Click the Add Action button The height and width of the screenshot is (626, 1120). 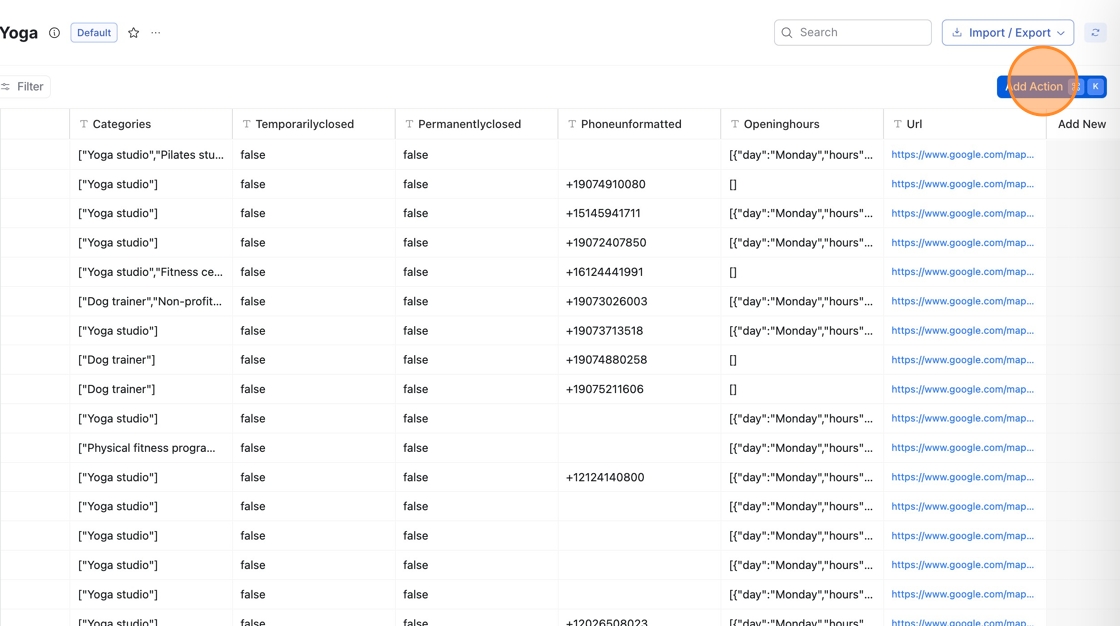[1051, 86]
